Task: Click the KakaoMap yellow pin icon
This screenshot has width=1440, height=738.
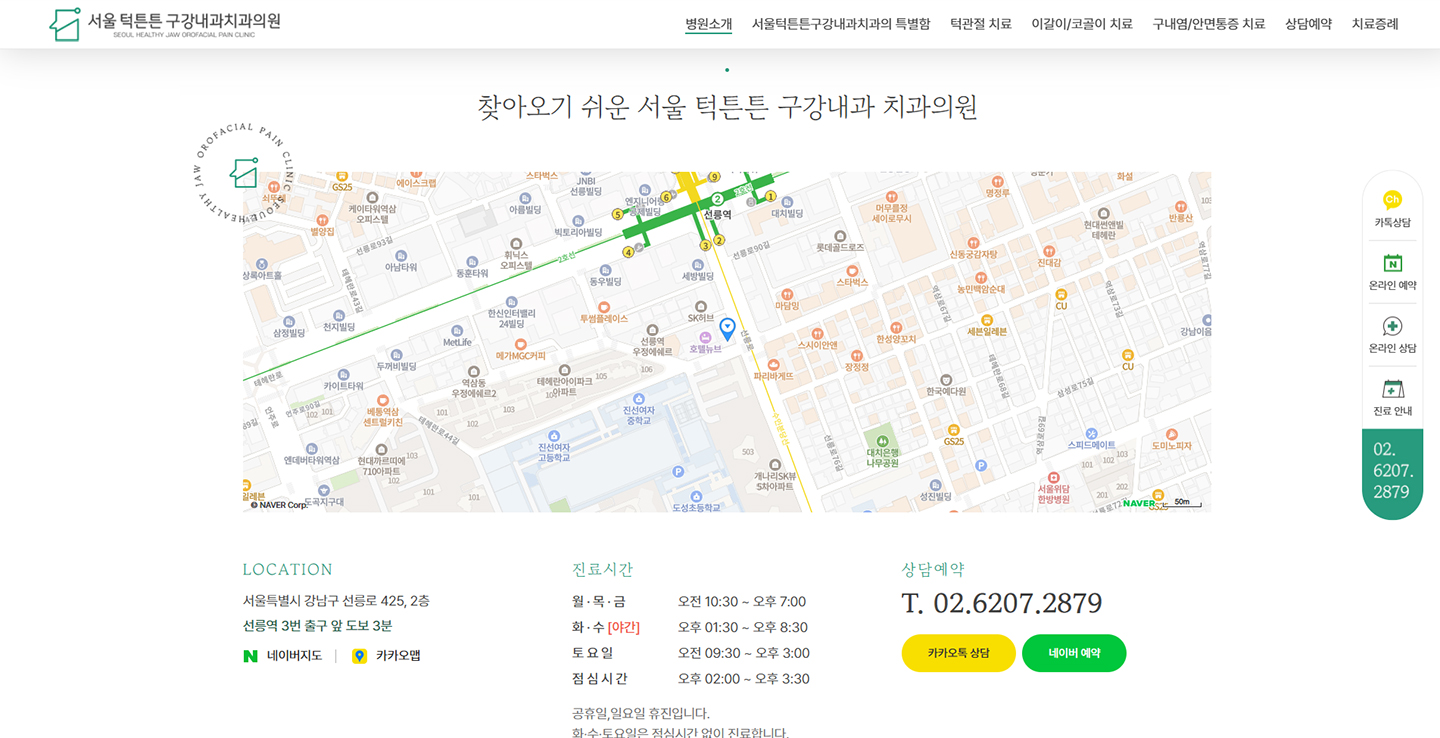Action: click(x=359, y=656)
